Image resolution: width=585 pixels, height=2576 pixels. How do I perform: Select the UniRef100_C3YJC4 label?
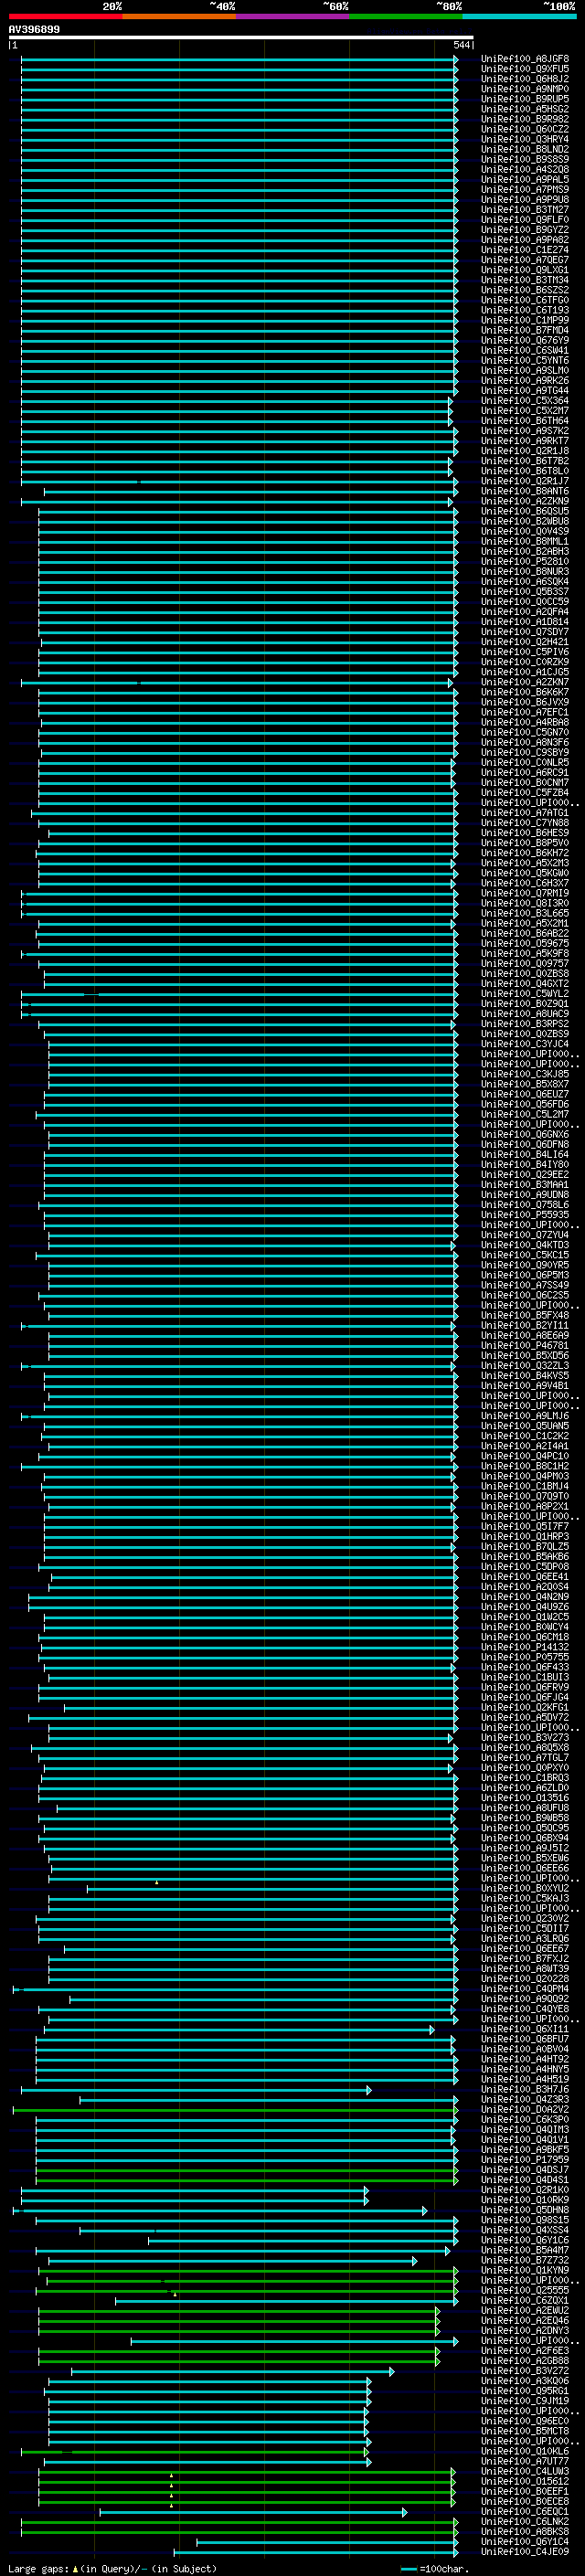[x=525, y=1044]
